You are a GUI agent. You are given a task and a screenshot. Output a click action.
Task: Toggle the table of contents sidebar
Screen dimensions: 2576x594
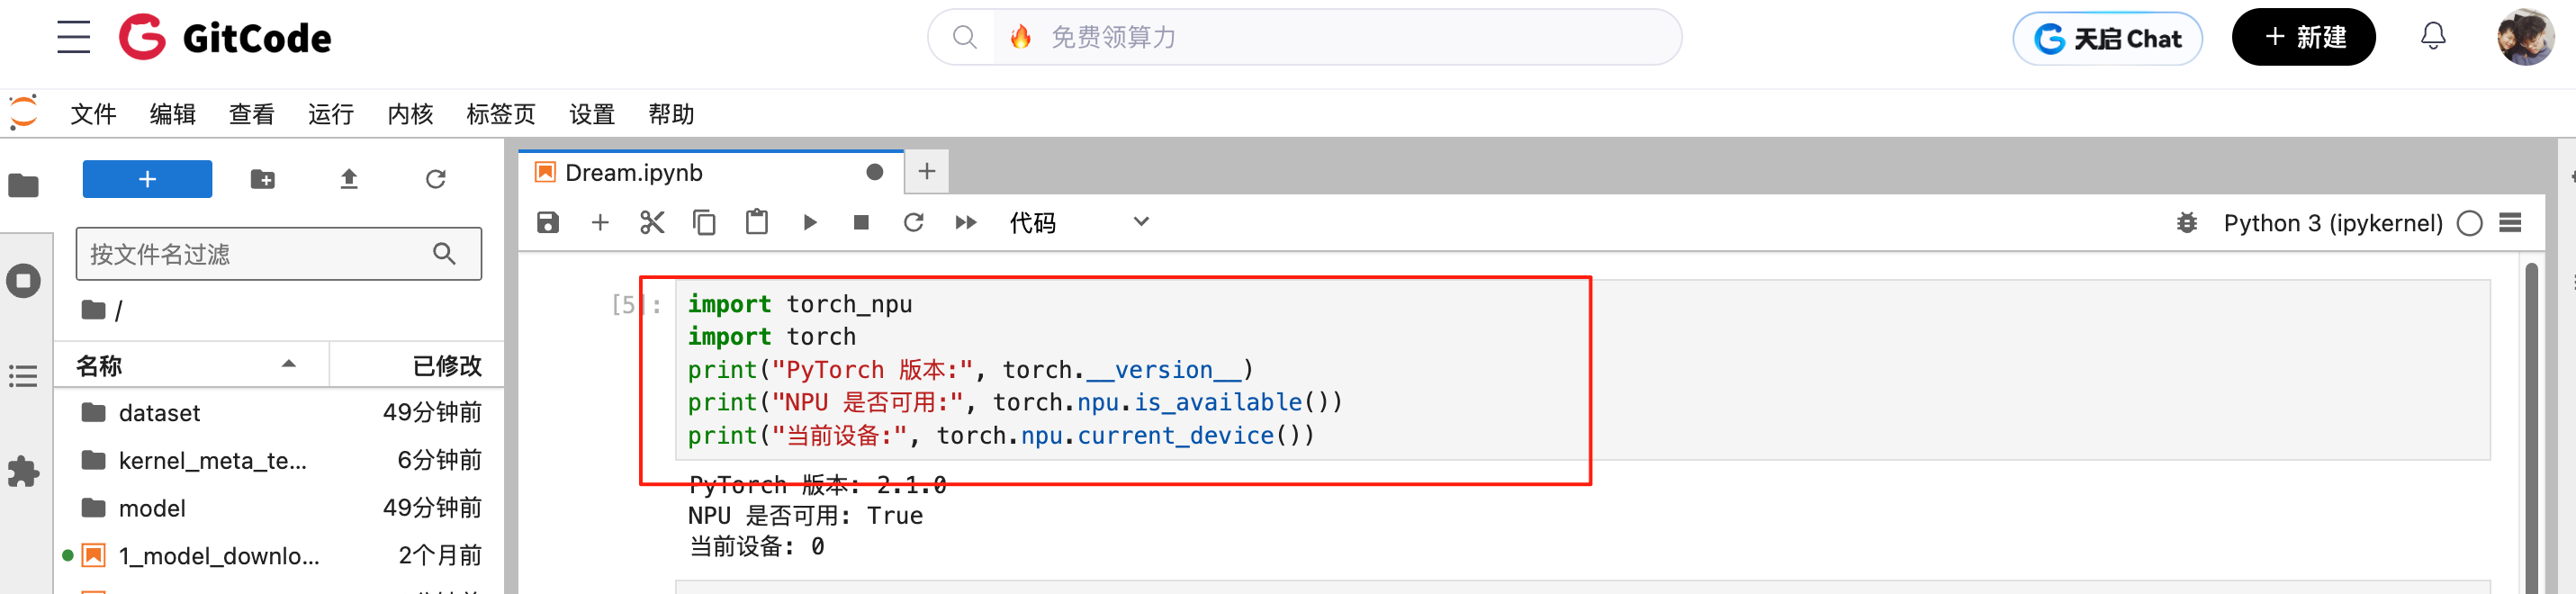pyautogui.click(x=24, y=376)
